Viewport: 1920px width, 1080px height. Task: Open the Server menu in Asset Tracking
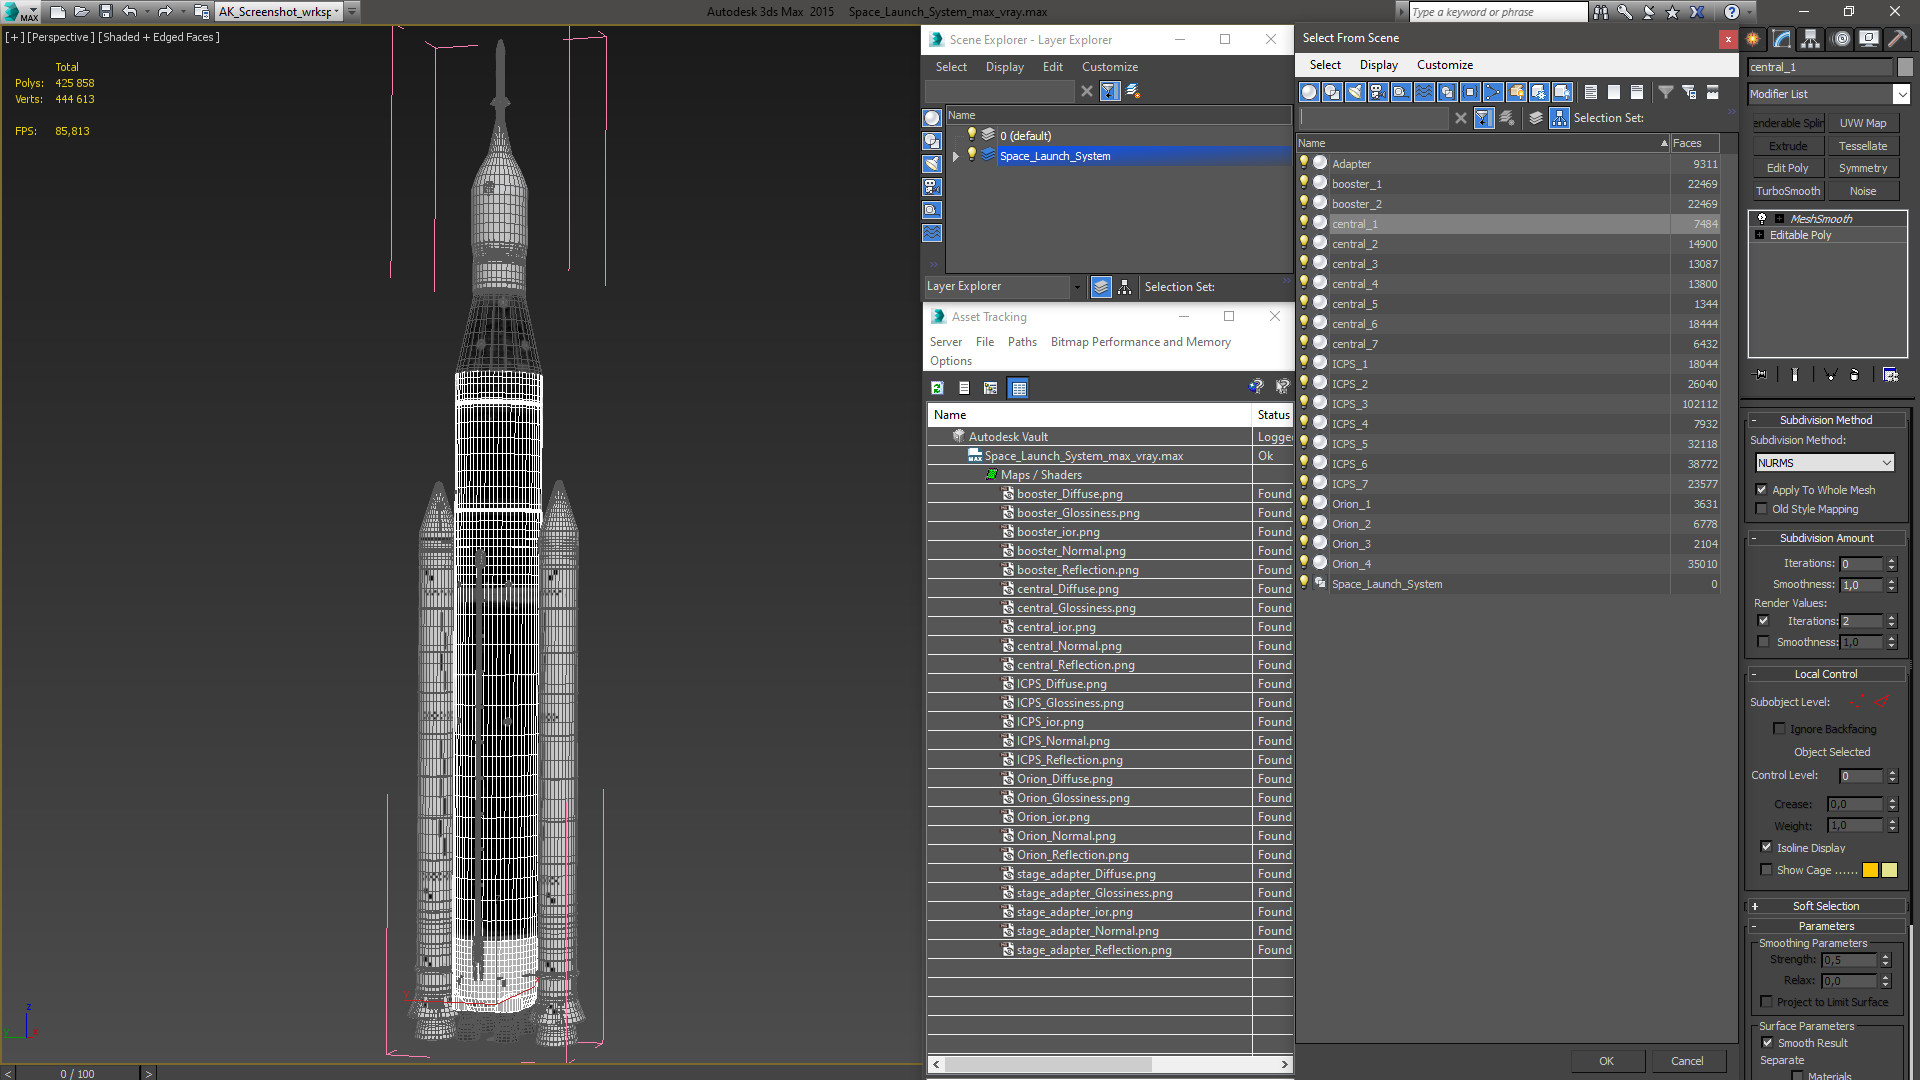(x=945, y=342)
